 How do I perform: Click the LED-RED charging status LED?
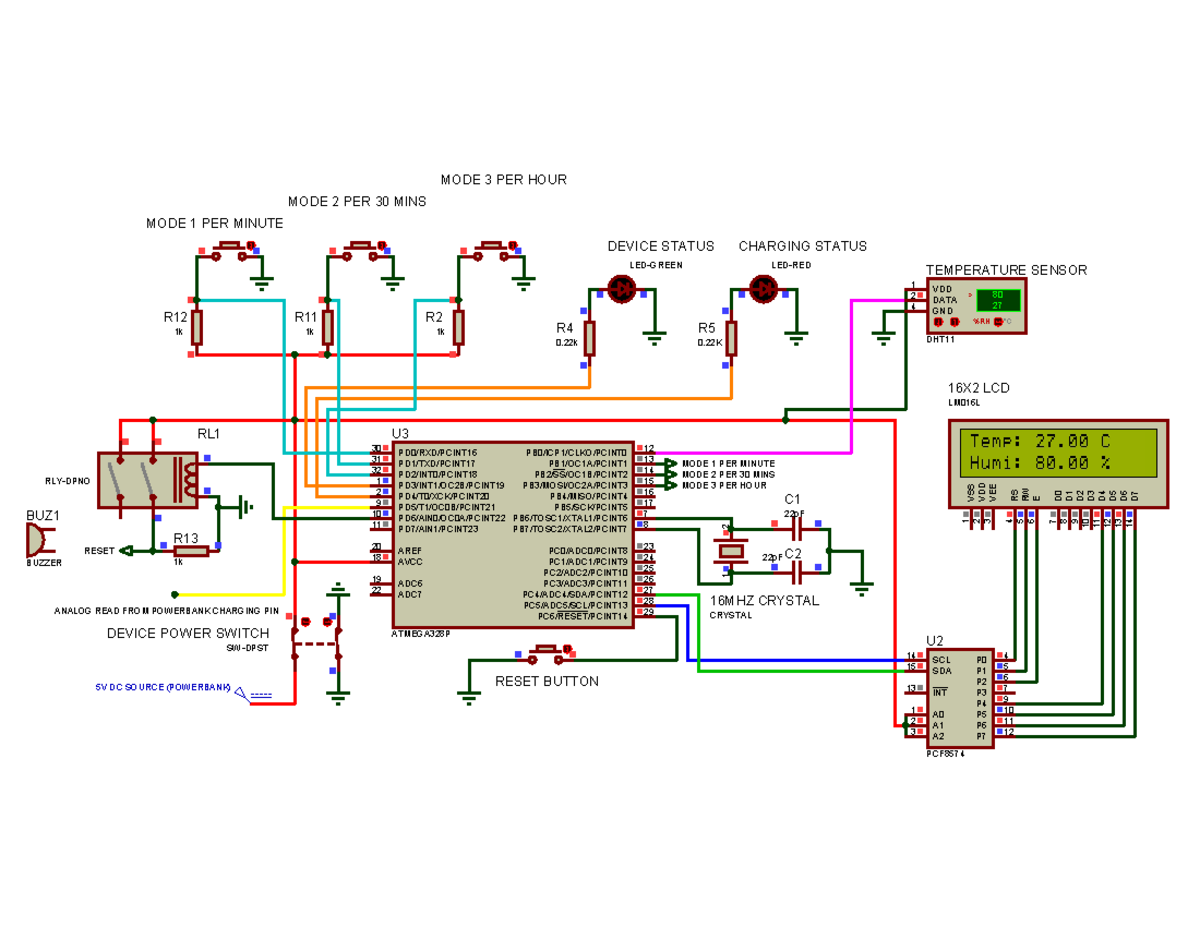click(764, 289)
